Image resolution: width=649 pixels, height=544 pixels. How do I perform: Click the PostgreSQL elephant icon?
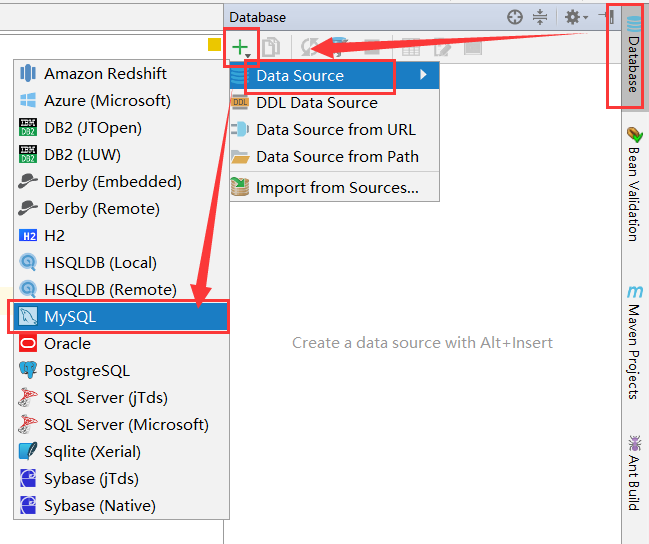coord(28,370)
